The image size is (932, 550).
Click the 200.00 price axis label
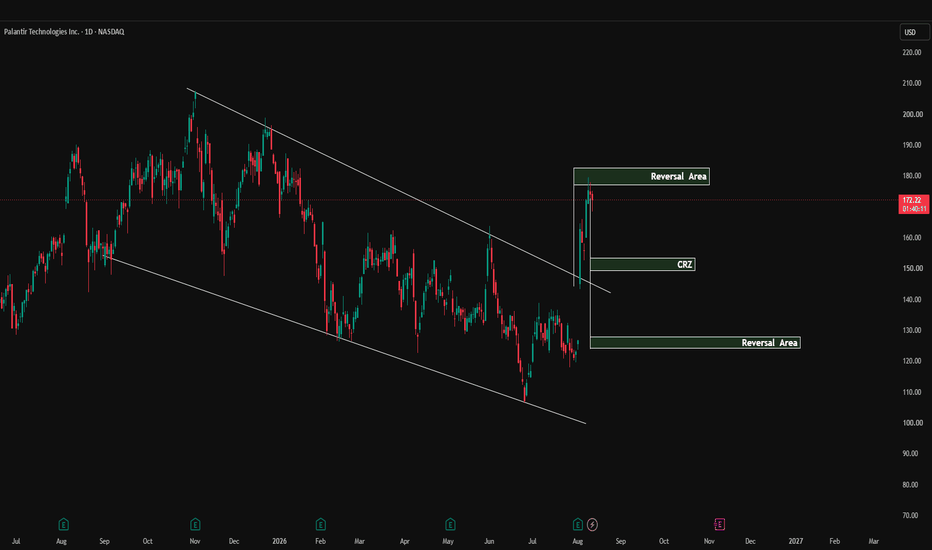[912, 114]
